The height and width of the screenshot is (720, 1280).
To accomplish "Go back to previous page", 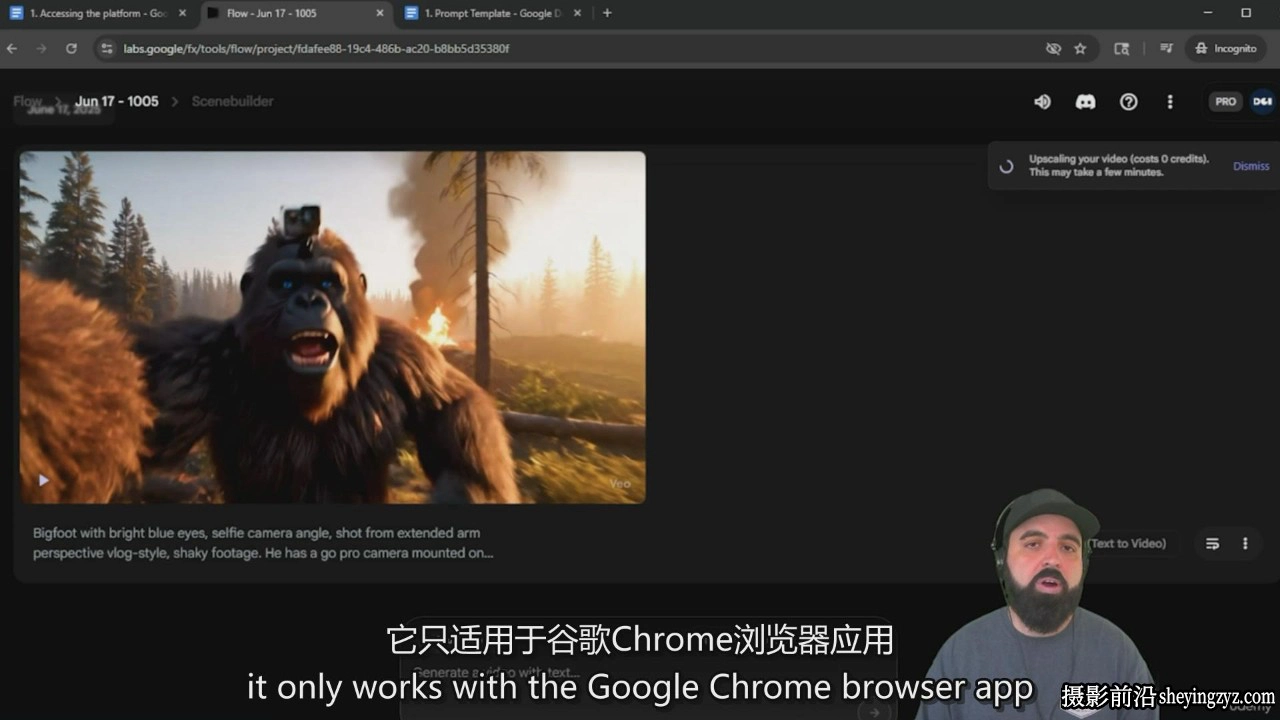I will pos(12,48).
